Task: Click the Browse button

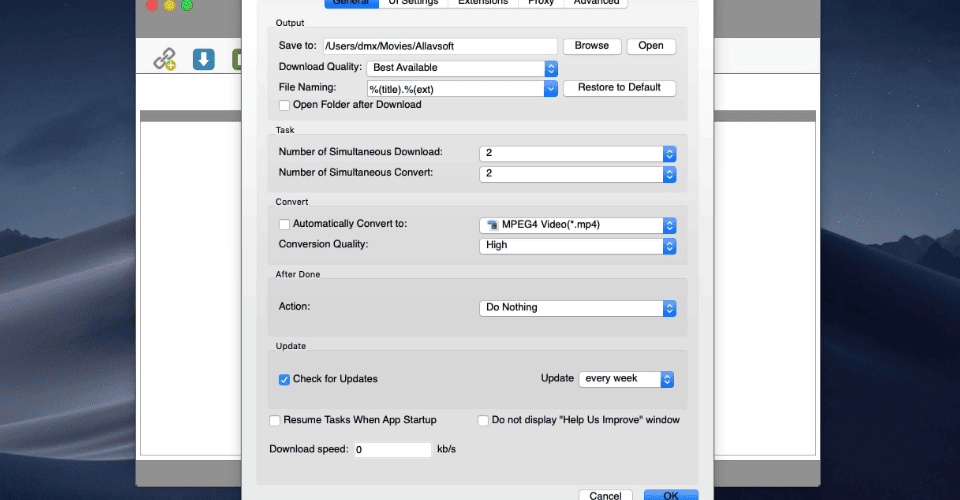Action: (x=591, y=46)
